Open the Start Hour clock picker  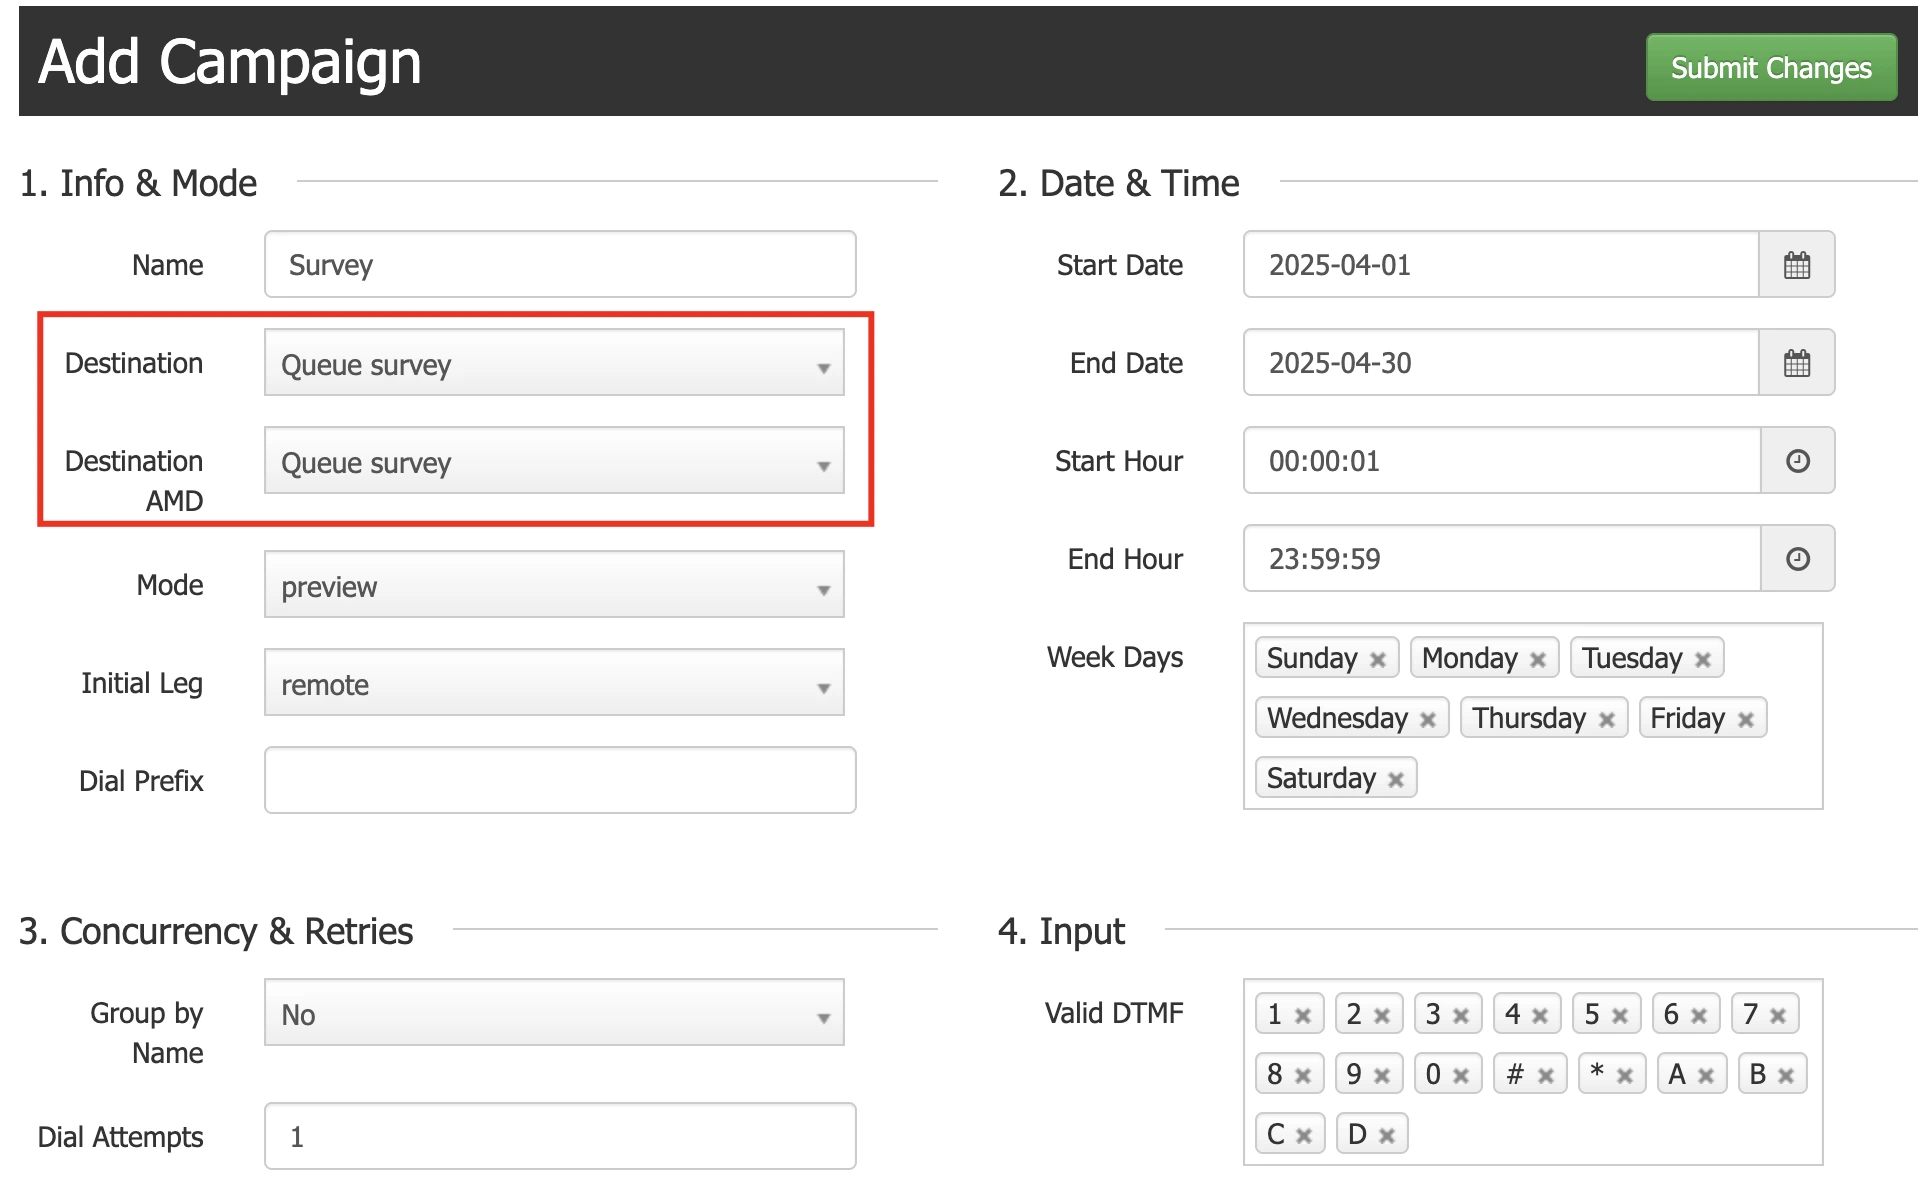(1797, 460)
